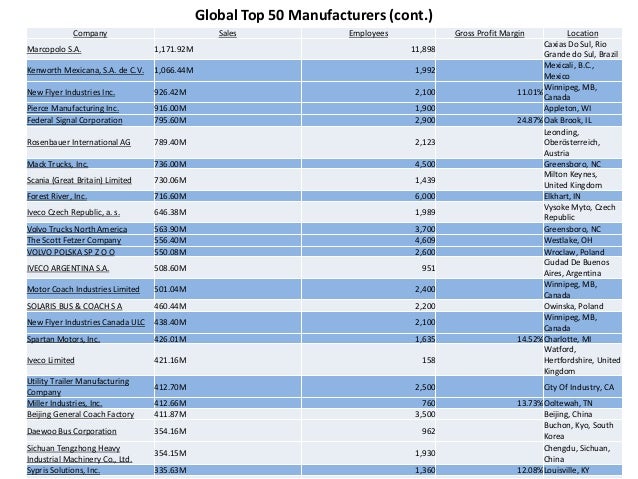Open the Iveco Limited link

(x=50, y=361)
